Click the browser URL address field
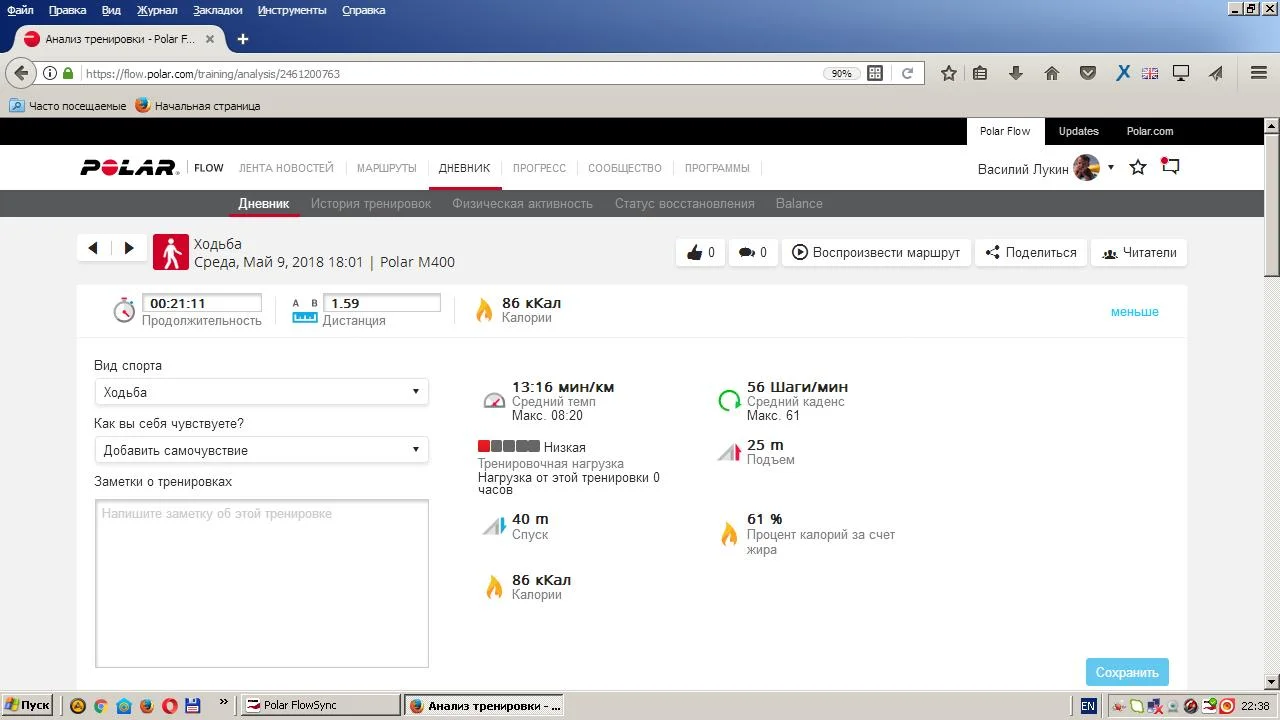Image resolution: width=1280 pixels, height=720 pixels. click(x=450, y=73)
